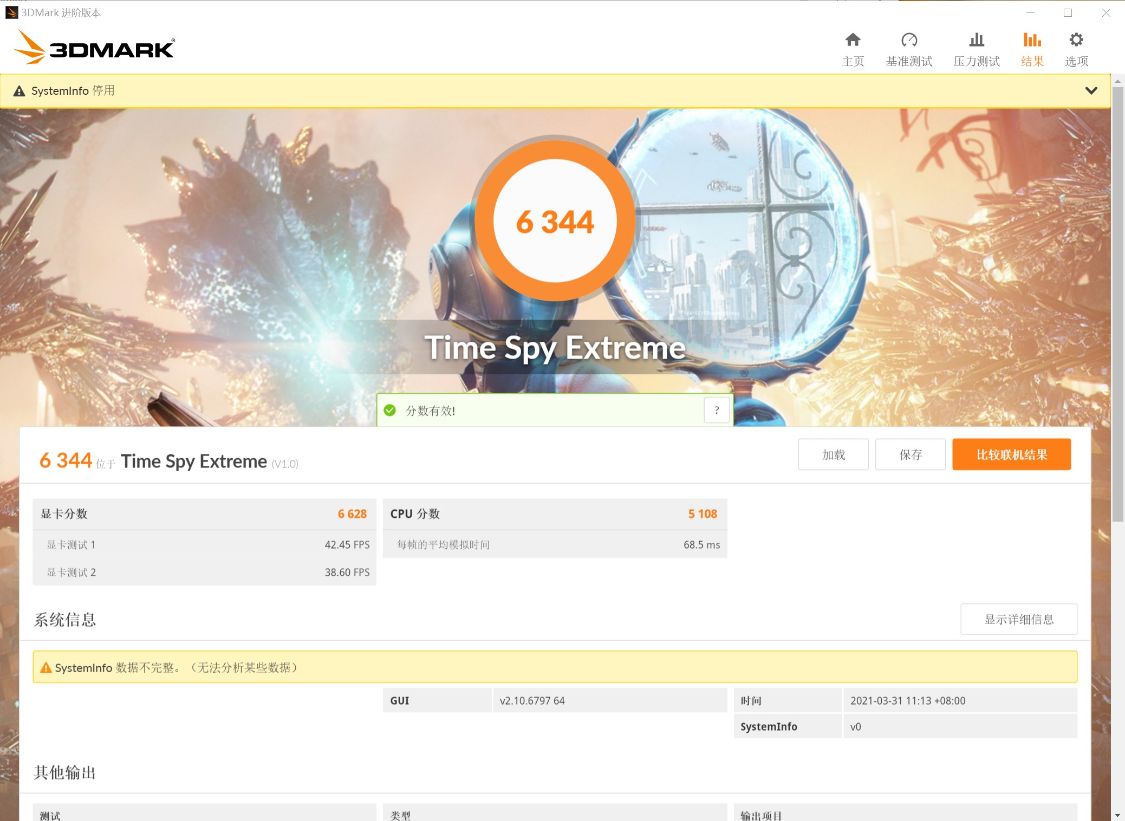
Task: Click the graphics score value 6 628
Action: 352,514
